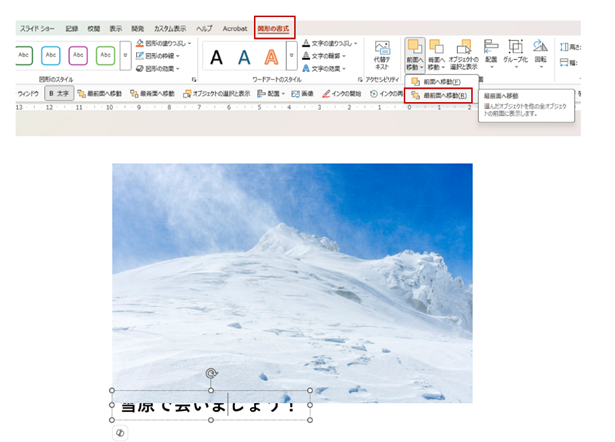Screen dimensions: 615x442
Task: Expand the shape styles gallery
Action: pyautogui.click(x=126, y=56)
